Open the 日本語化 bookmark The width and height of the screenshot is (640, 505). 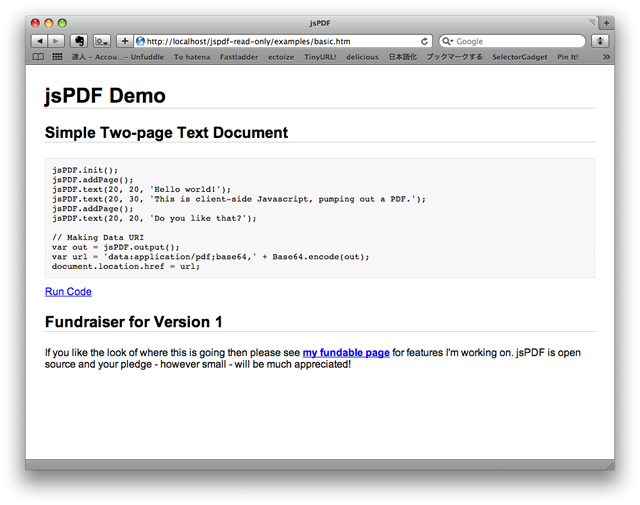click(402, 57)
